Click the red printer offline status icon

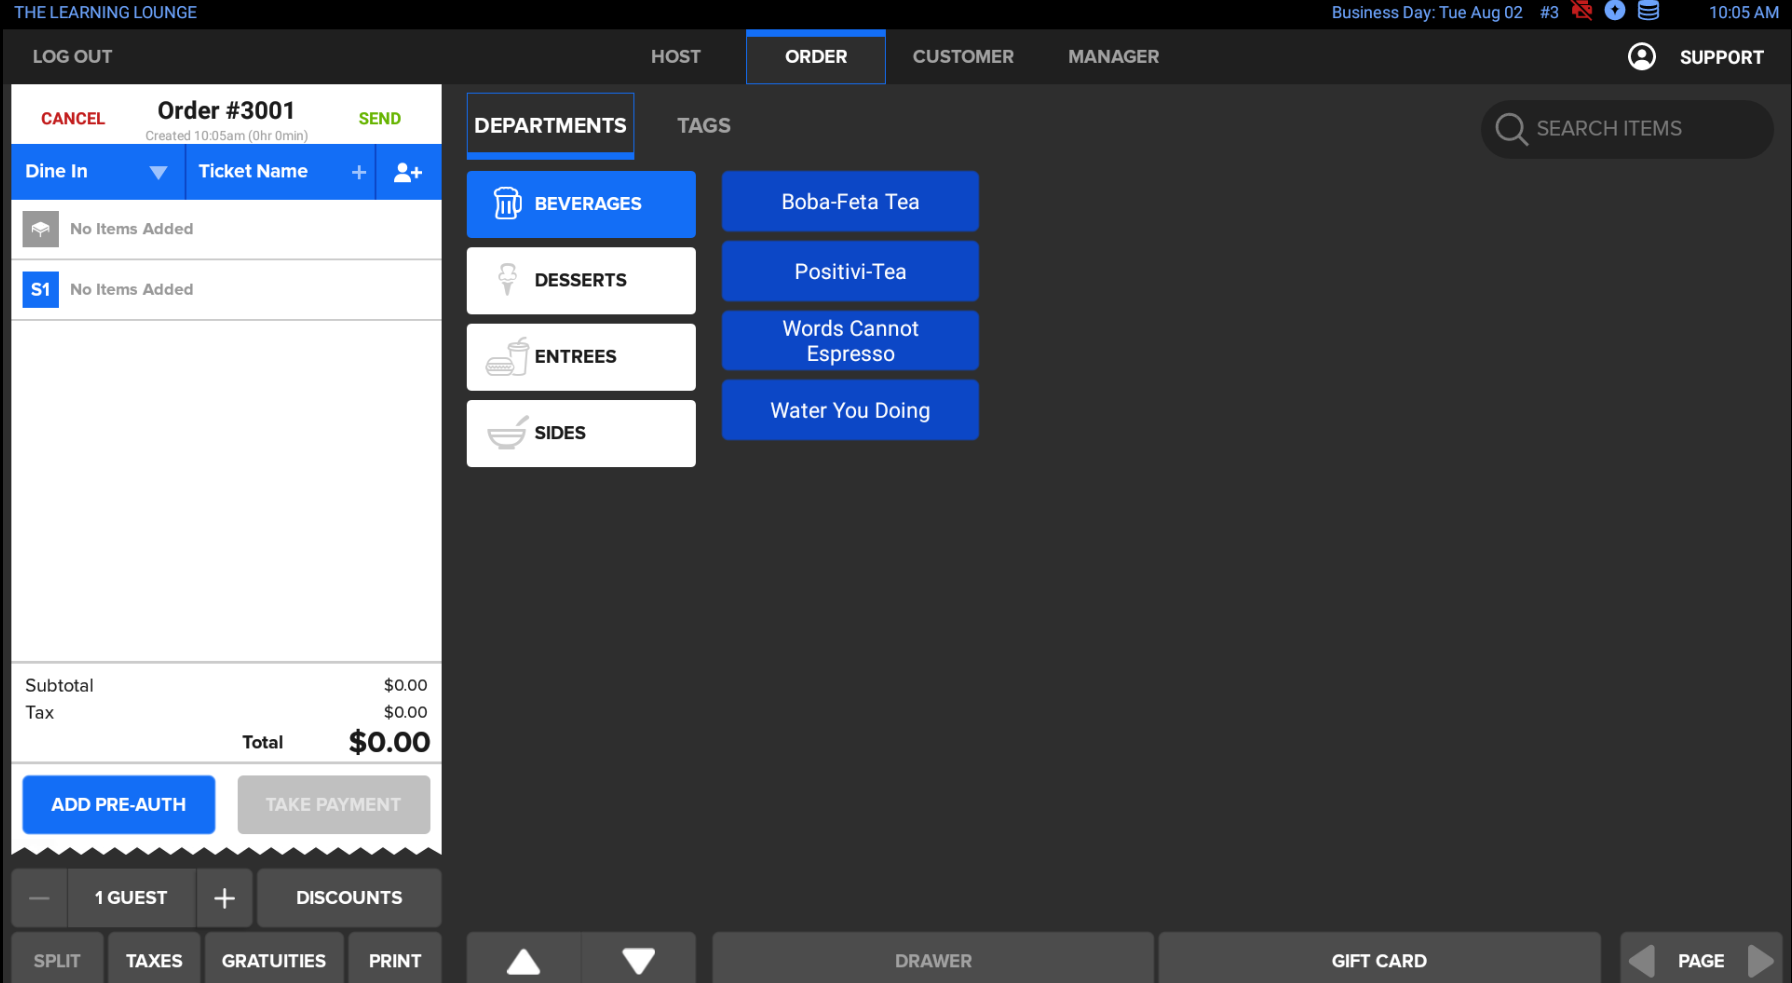(1582, 12)
